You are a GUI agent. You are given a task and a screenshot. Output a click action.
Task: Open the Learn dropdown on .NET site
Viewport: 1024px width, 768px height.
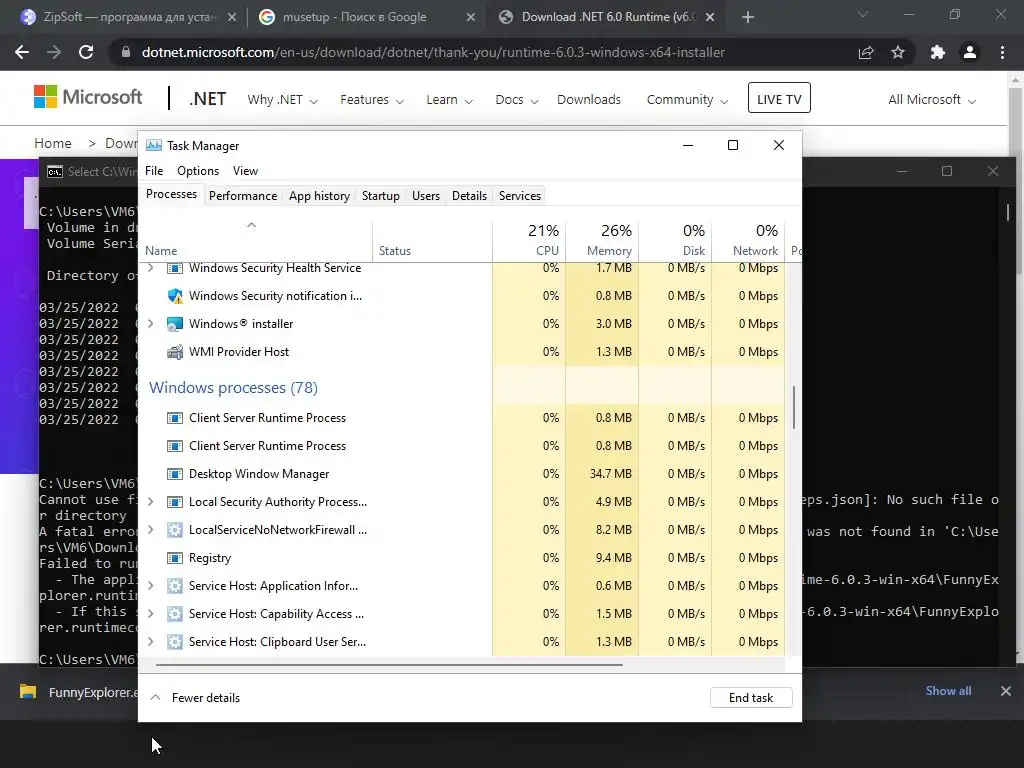pos(449,100)
